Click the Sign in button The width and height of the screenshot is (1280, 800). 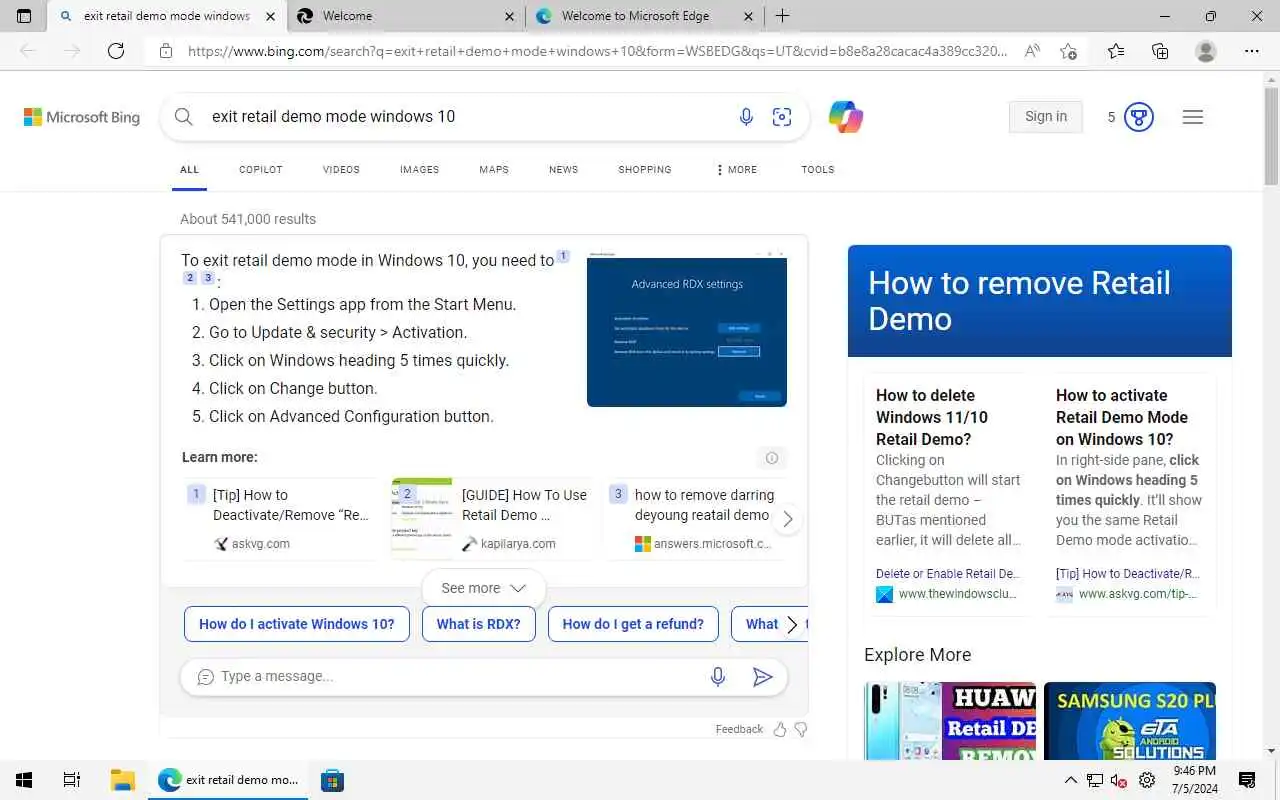tap(1046, 117)
